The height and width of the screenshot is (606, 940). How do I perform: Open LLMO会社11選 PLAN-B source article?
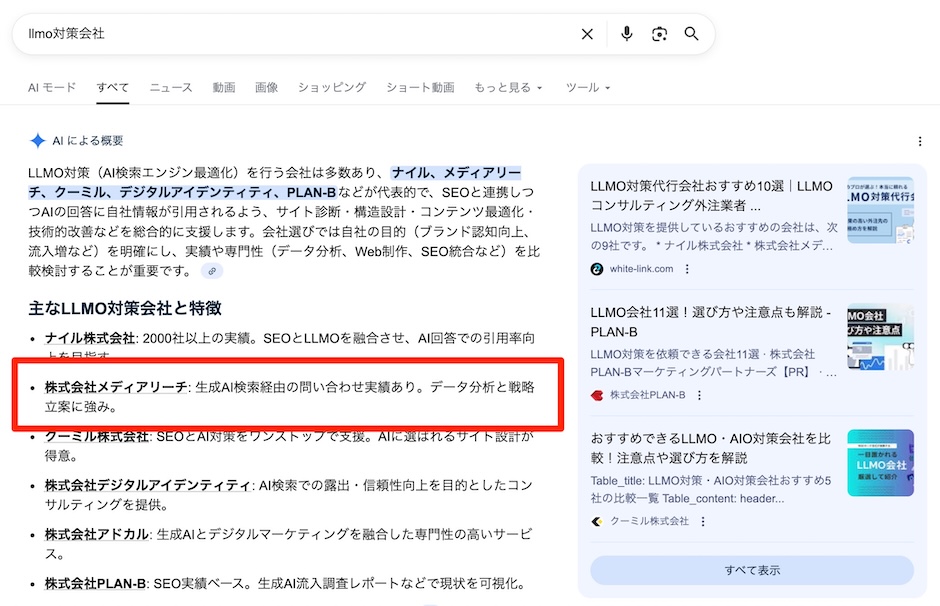pyautogui.click(x=710, y=322)
